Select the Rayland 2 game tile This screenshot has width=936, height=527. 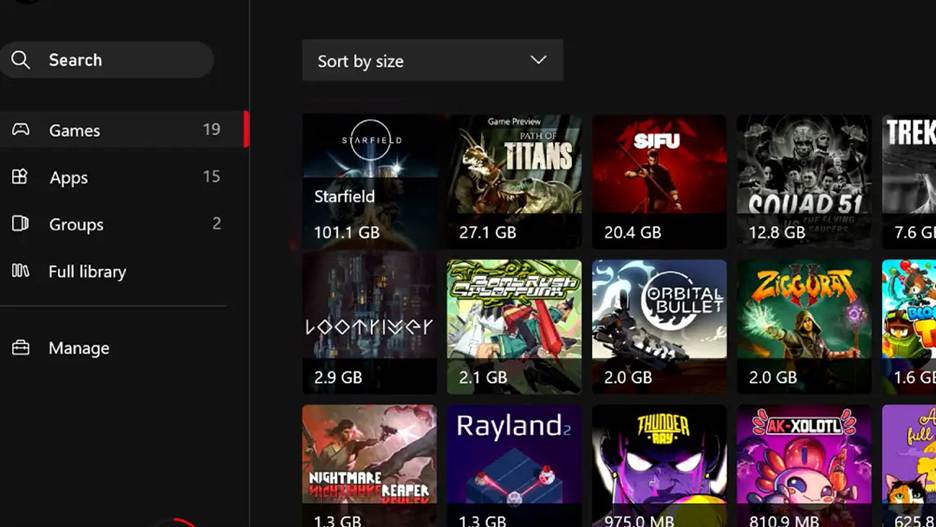point(514,465)
